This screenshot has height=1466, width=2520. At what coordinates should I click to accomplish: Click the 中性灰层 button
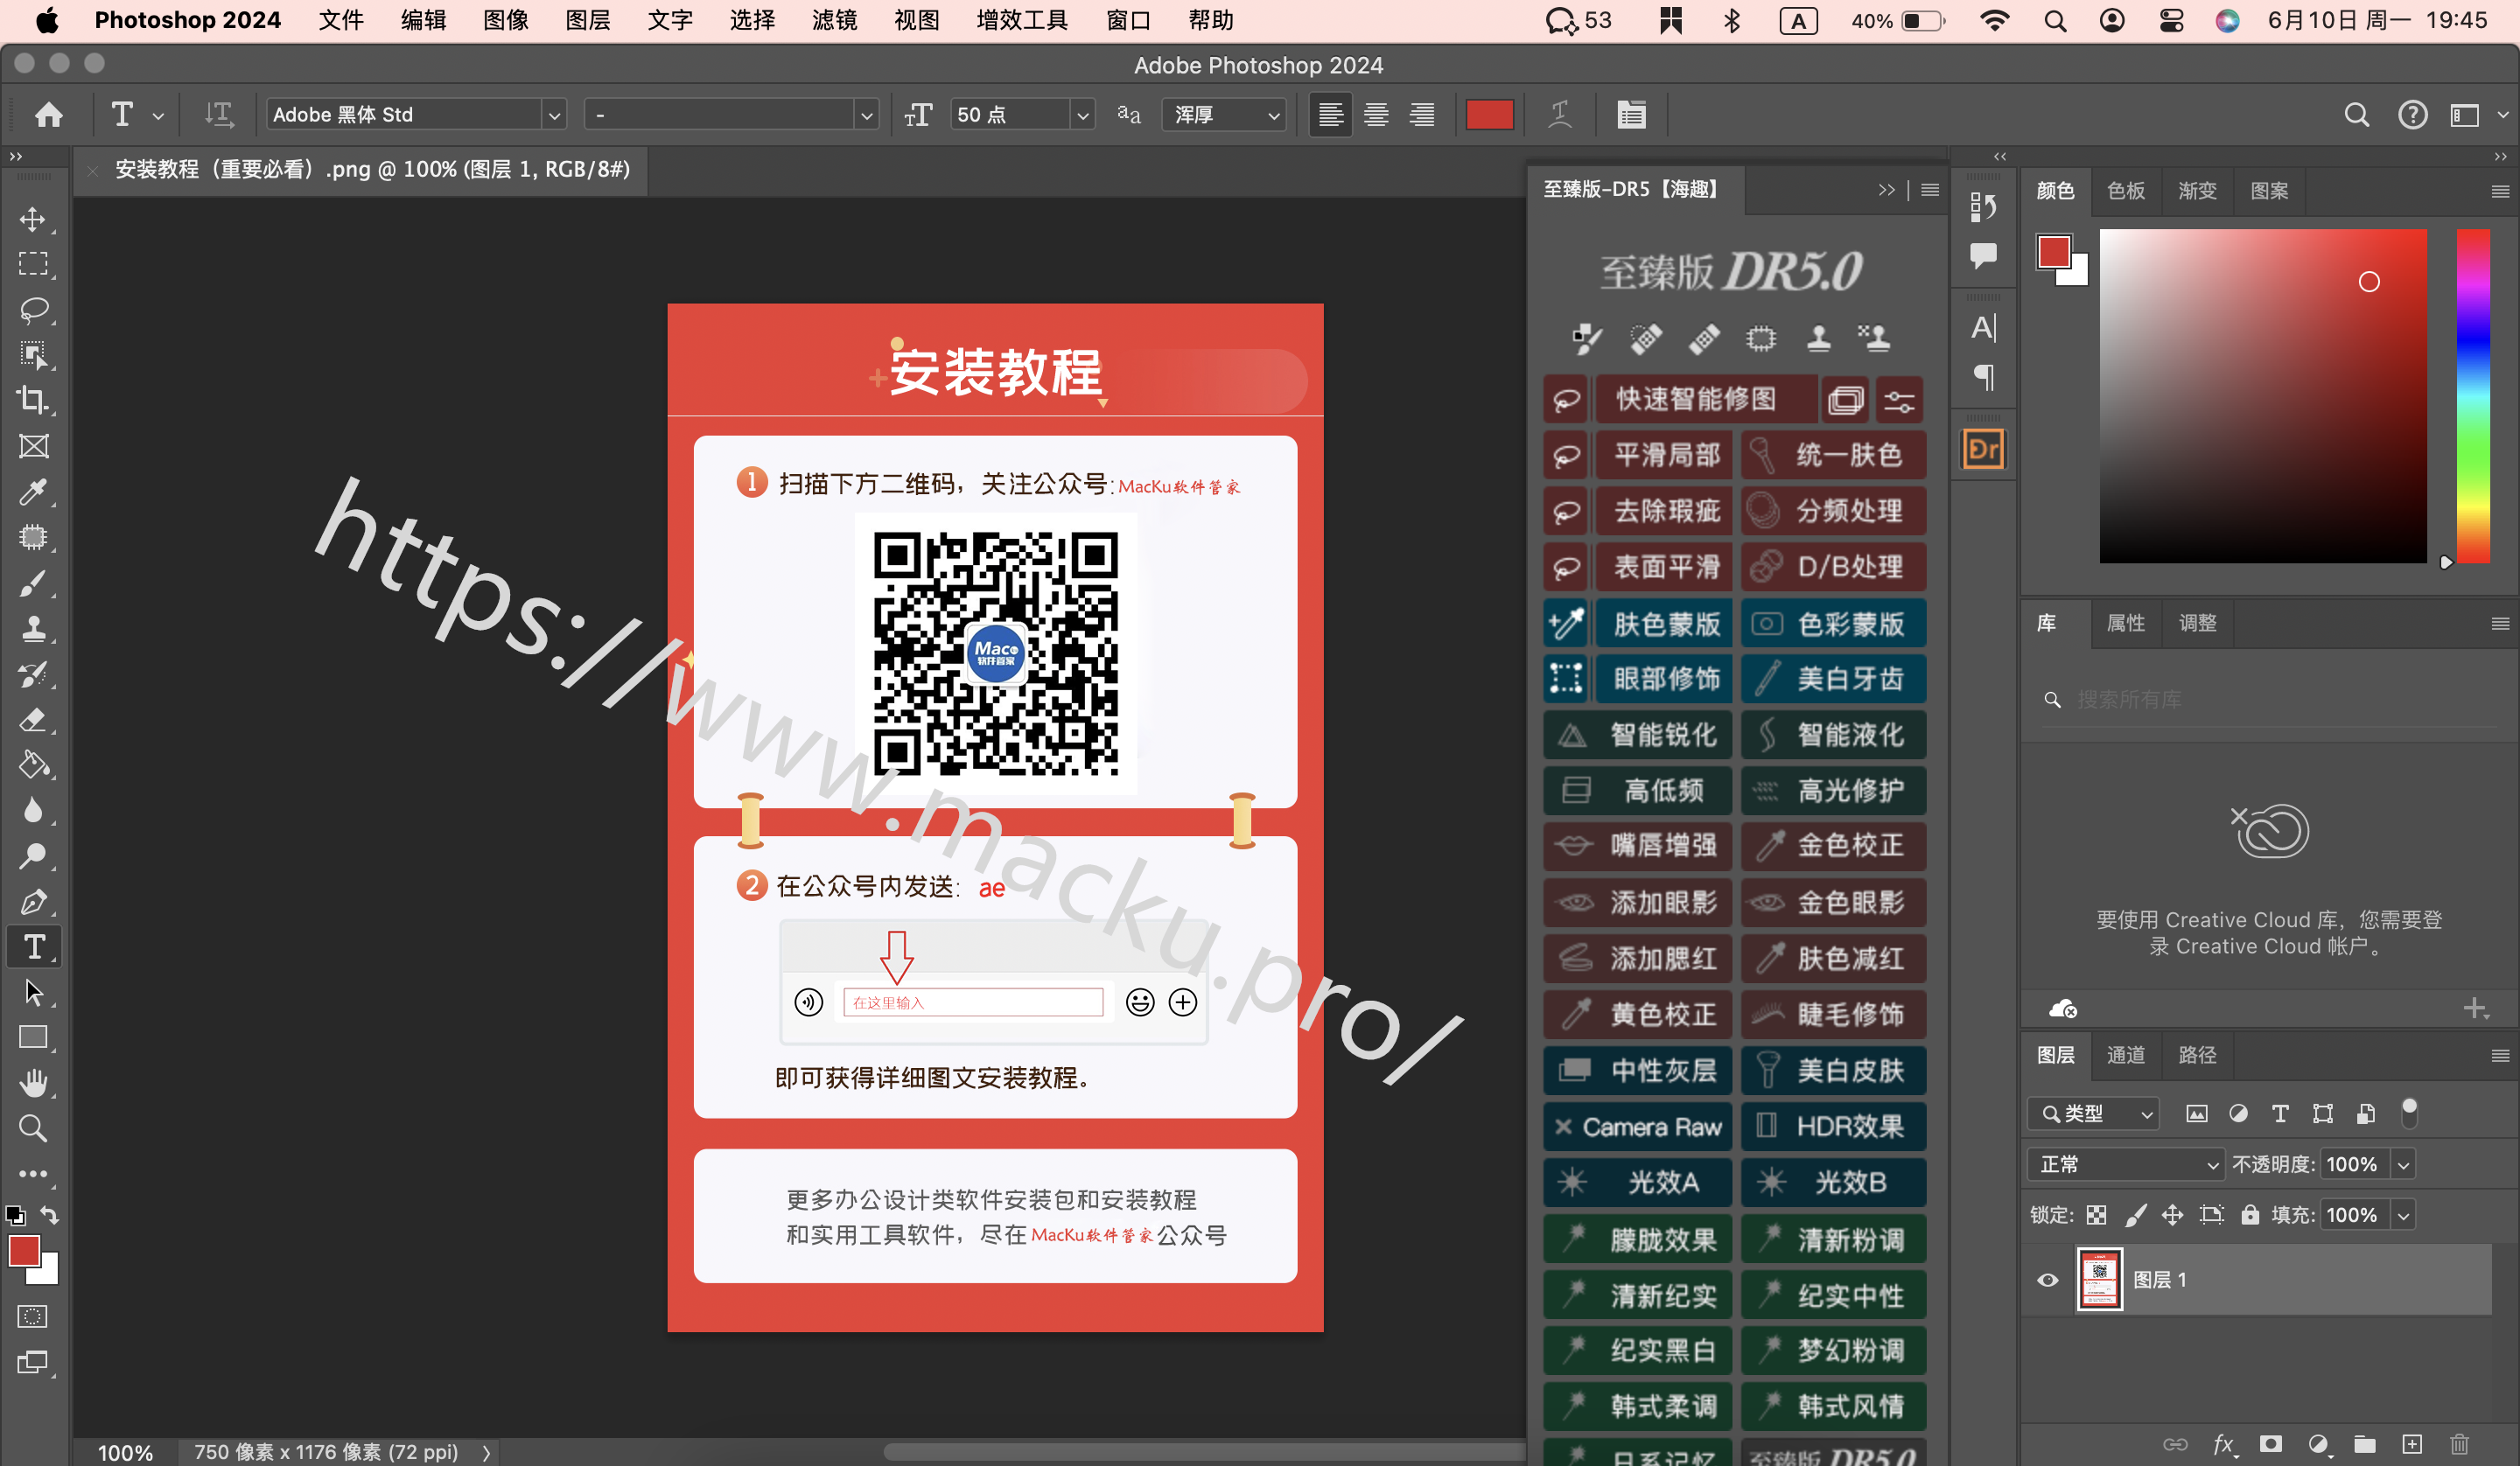[x=1638, y=1071]
